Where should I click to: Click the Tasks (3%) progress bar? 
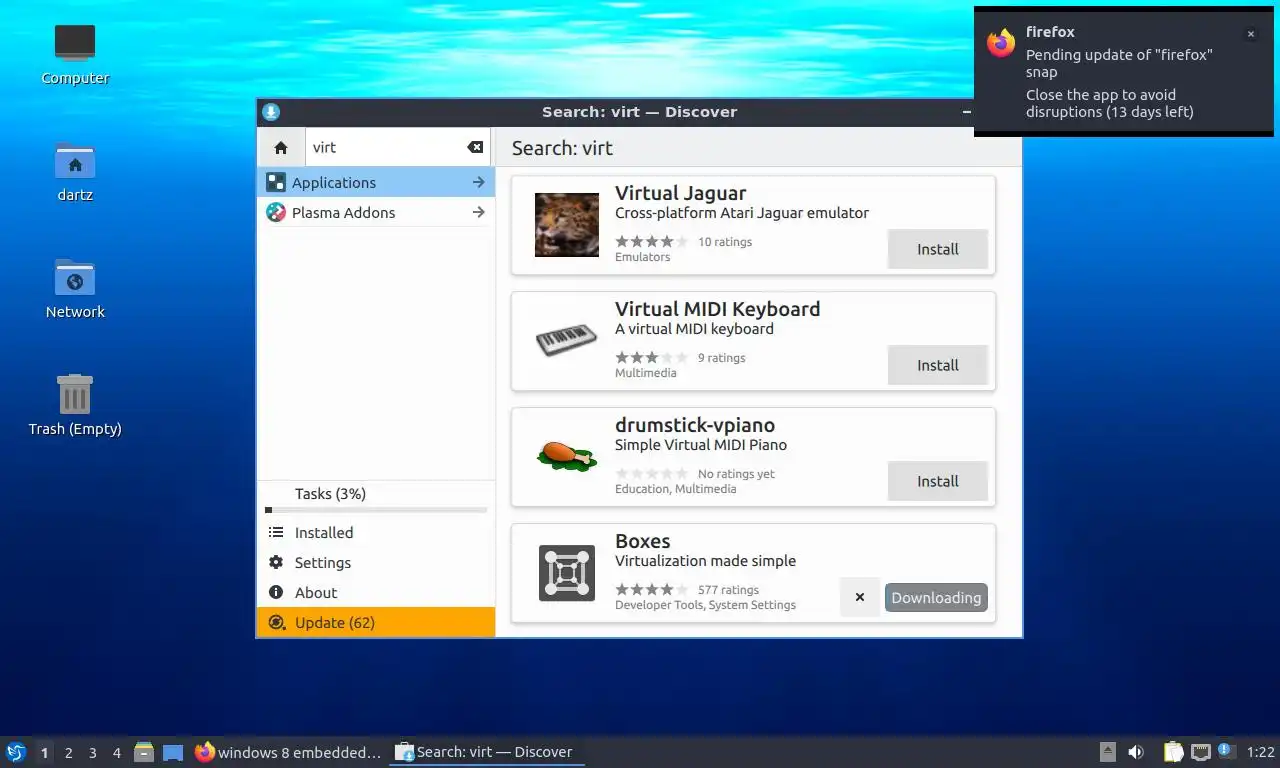coord(376,510)
